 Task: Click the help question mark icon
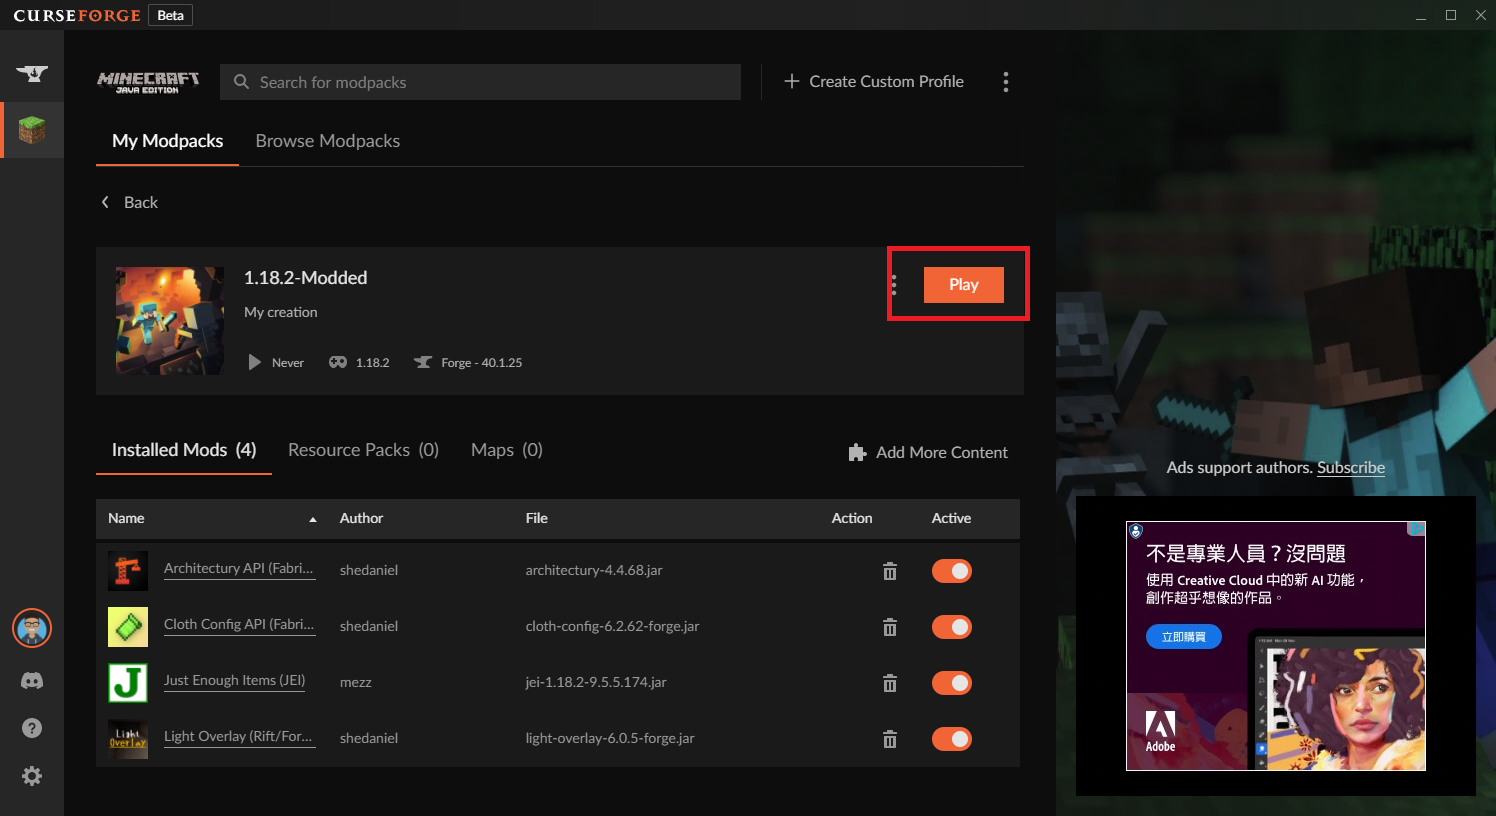(32, 728)
